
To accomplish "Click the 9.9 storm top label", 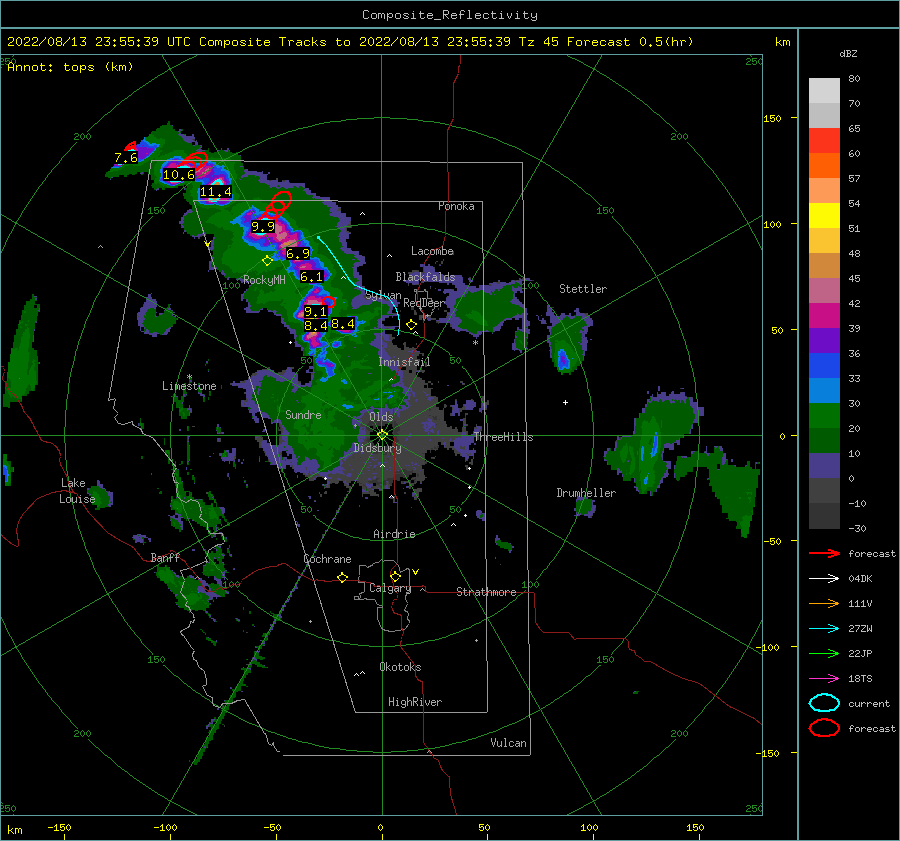I will [263, 227].
